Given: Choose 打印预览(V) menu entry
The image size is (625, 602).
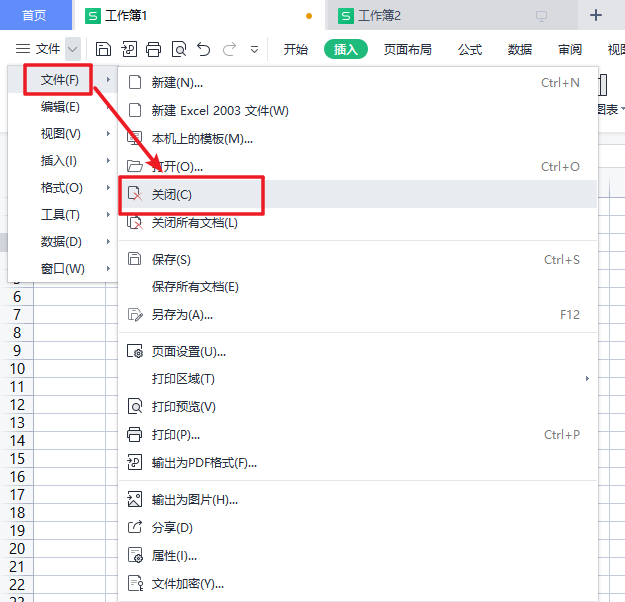Looking at the screenshot, I should tap(358, 407).
